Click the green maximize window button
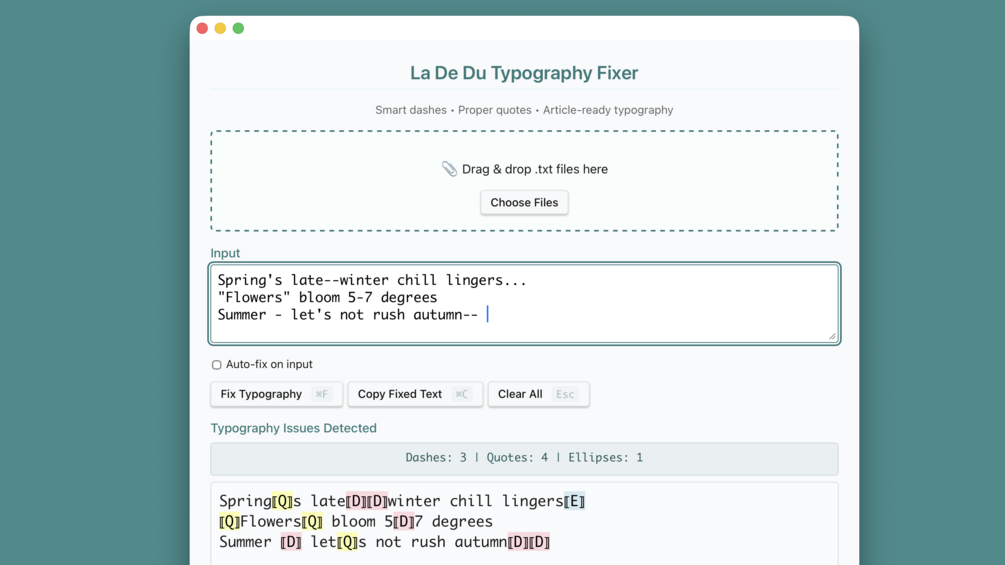 [238, 28]
